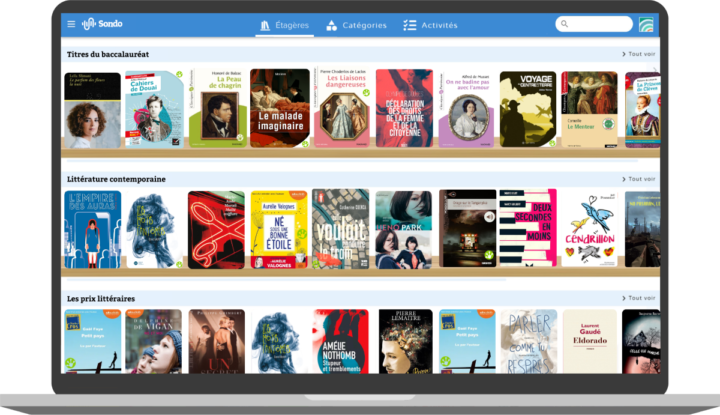Open Voyage au centre de la terre

[x=528, y=109]
